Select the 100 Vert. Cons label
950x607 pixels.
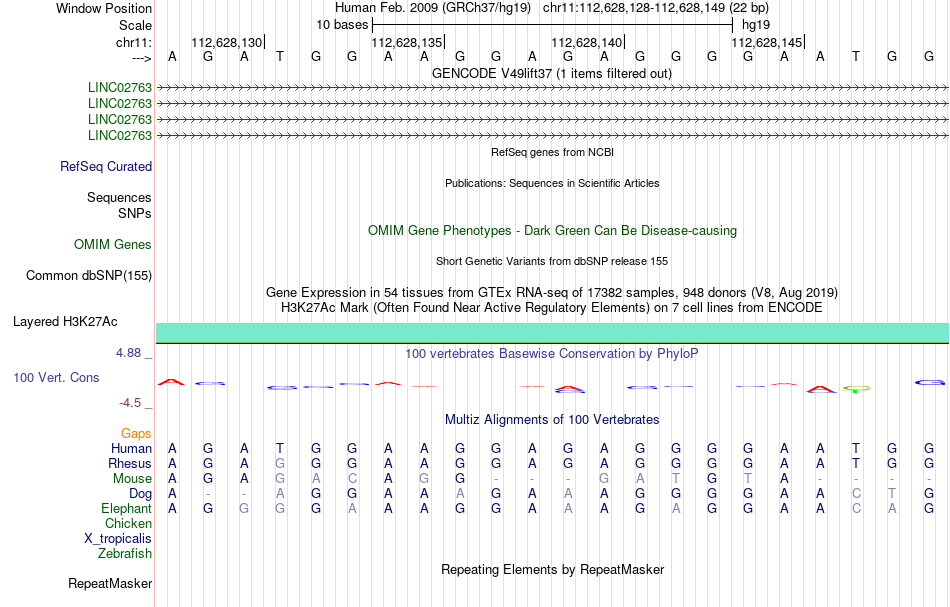point(56,377)
